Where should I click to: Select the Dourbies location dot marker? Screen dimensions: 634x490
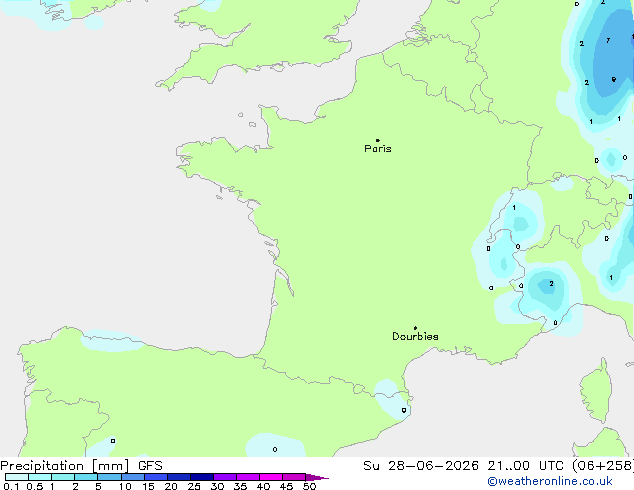click(415, 328)
